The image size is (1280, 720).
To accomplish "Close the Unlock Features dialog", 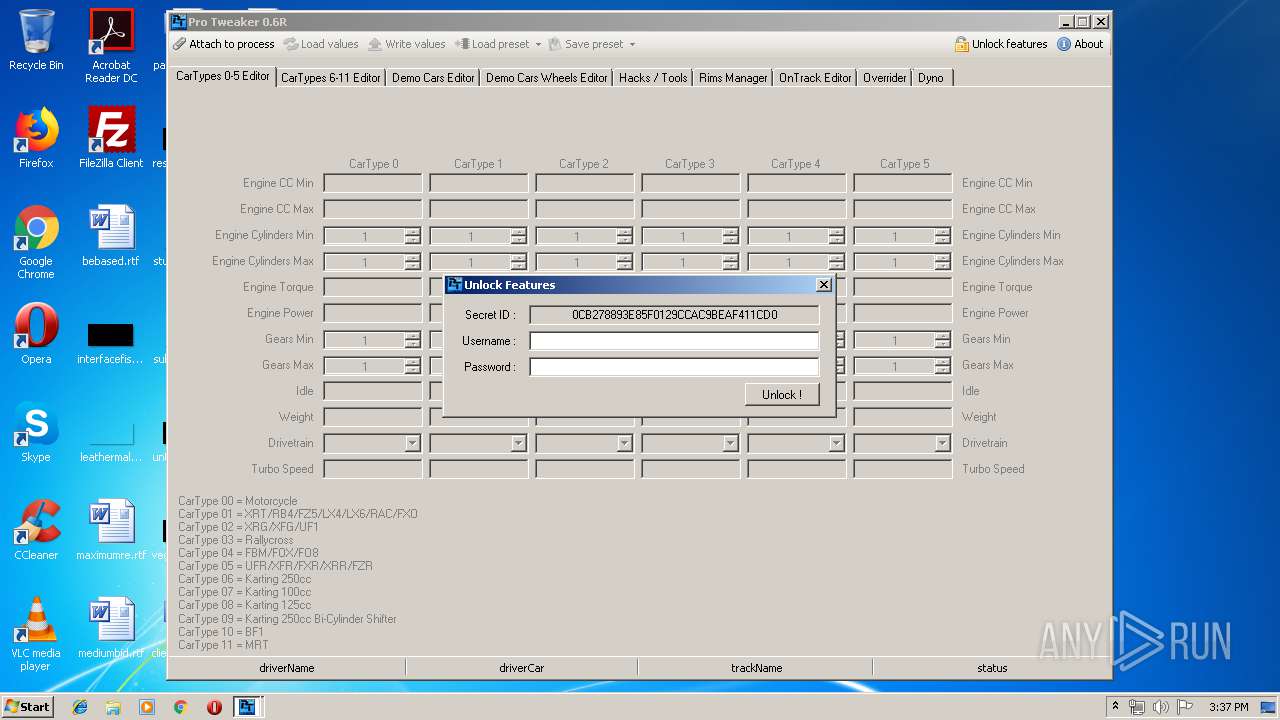I will 824,285.
